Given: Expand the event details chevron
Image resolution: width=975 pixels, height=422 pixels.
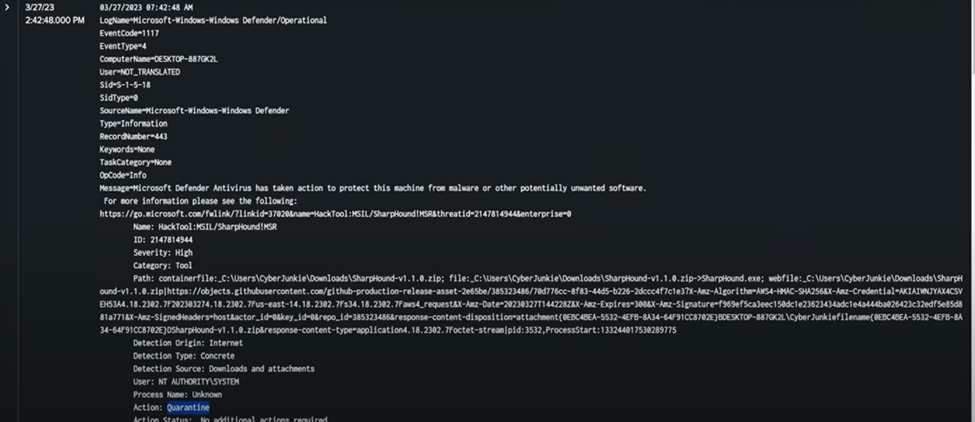Looking at the screenshot, I should 9,7.
